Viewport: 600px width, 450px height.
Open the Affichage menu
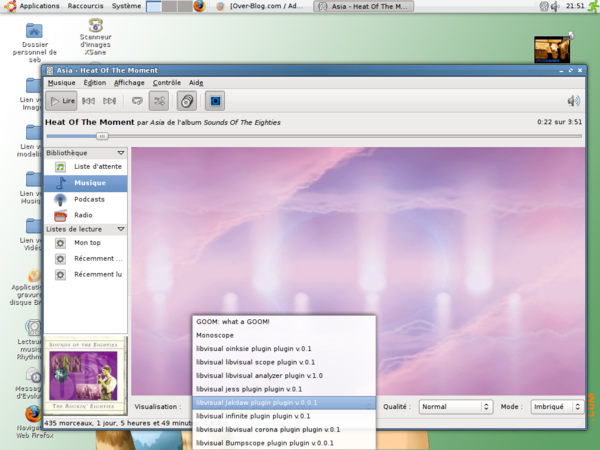[x=129, y=83]
